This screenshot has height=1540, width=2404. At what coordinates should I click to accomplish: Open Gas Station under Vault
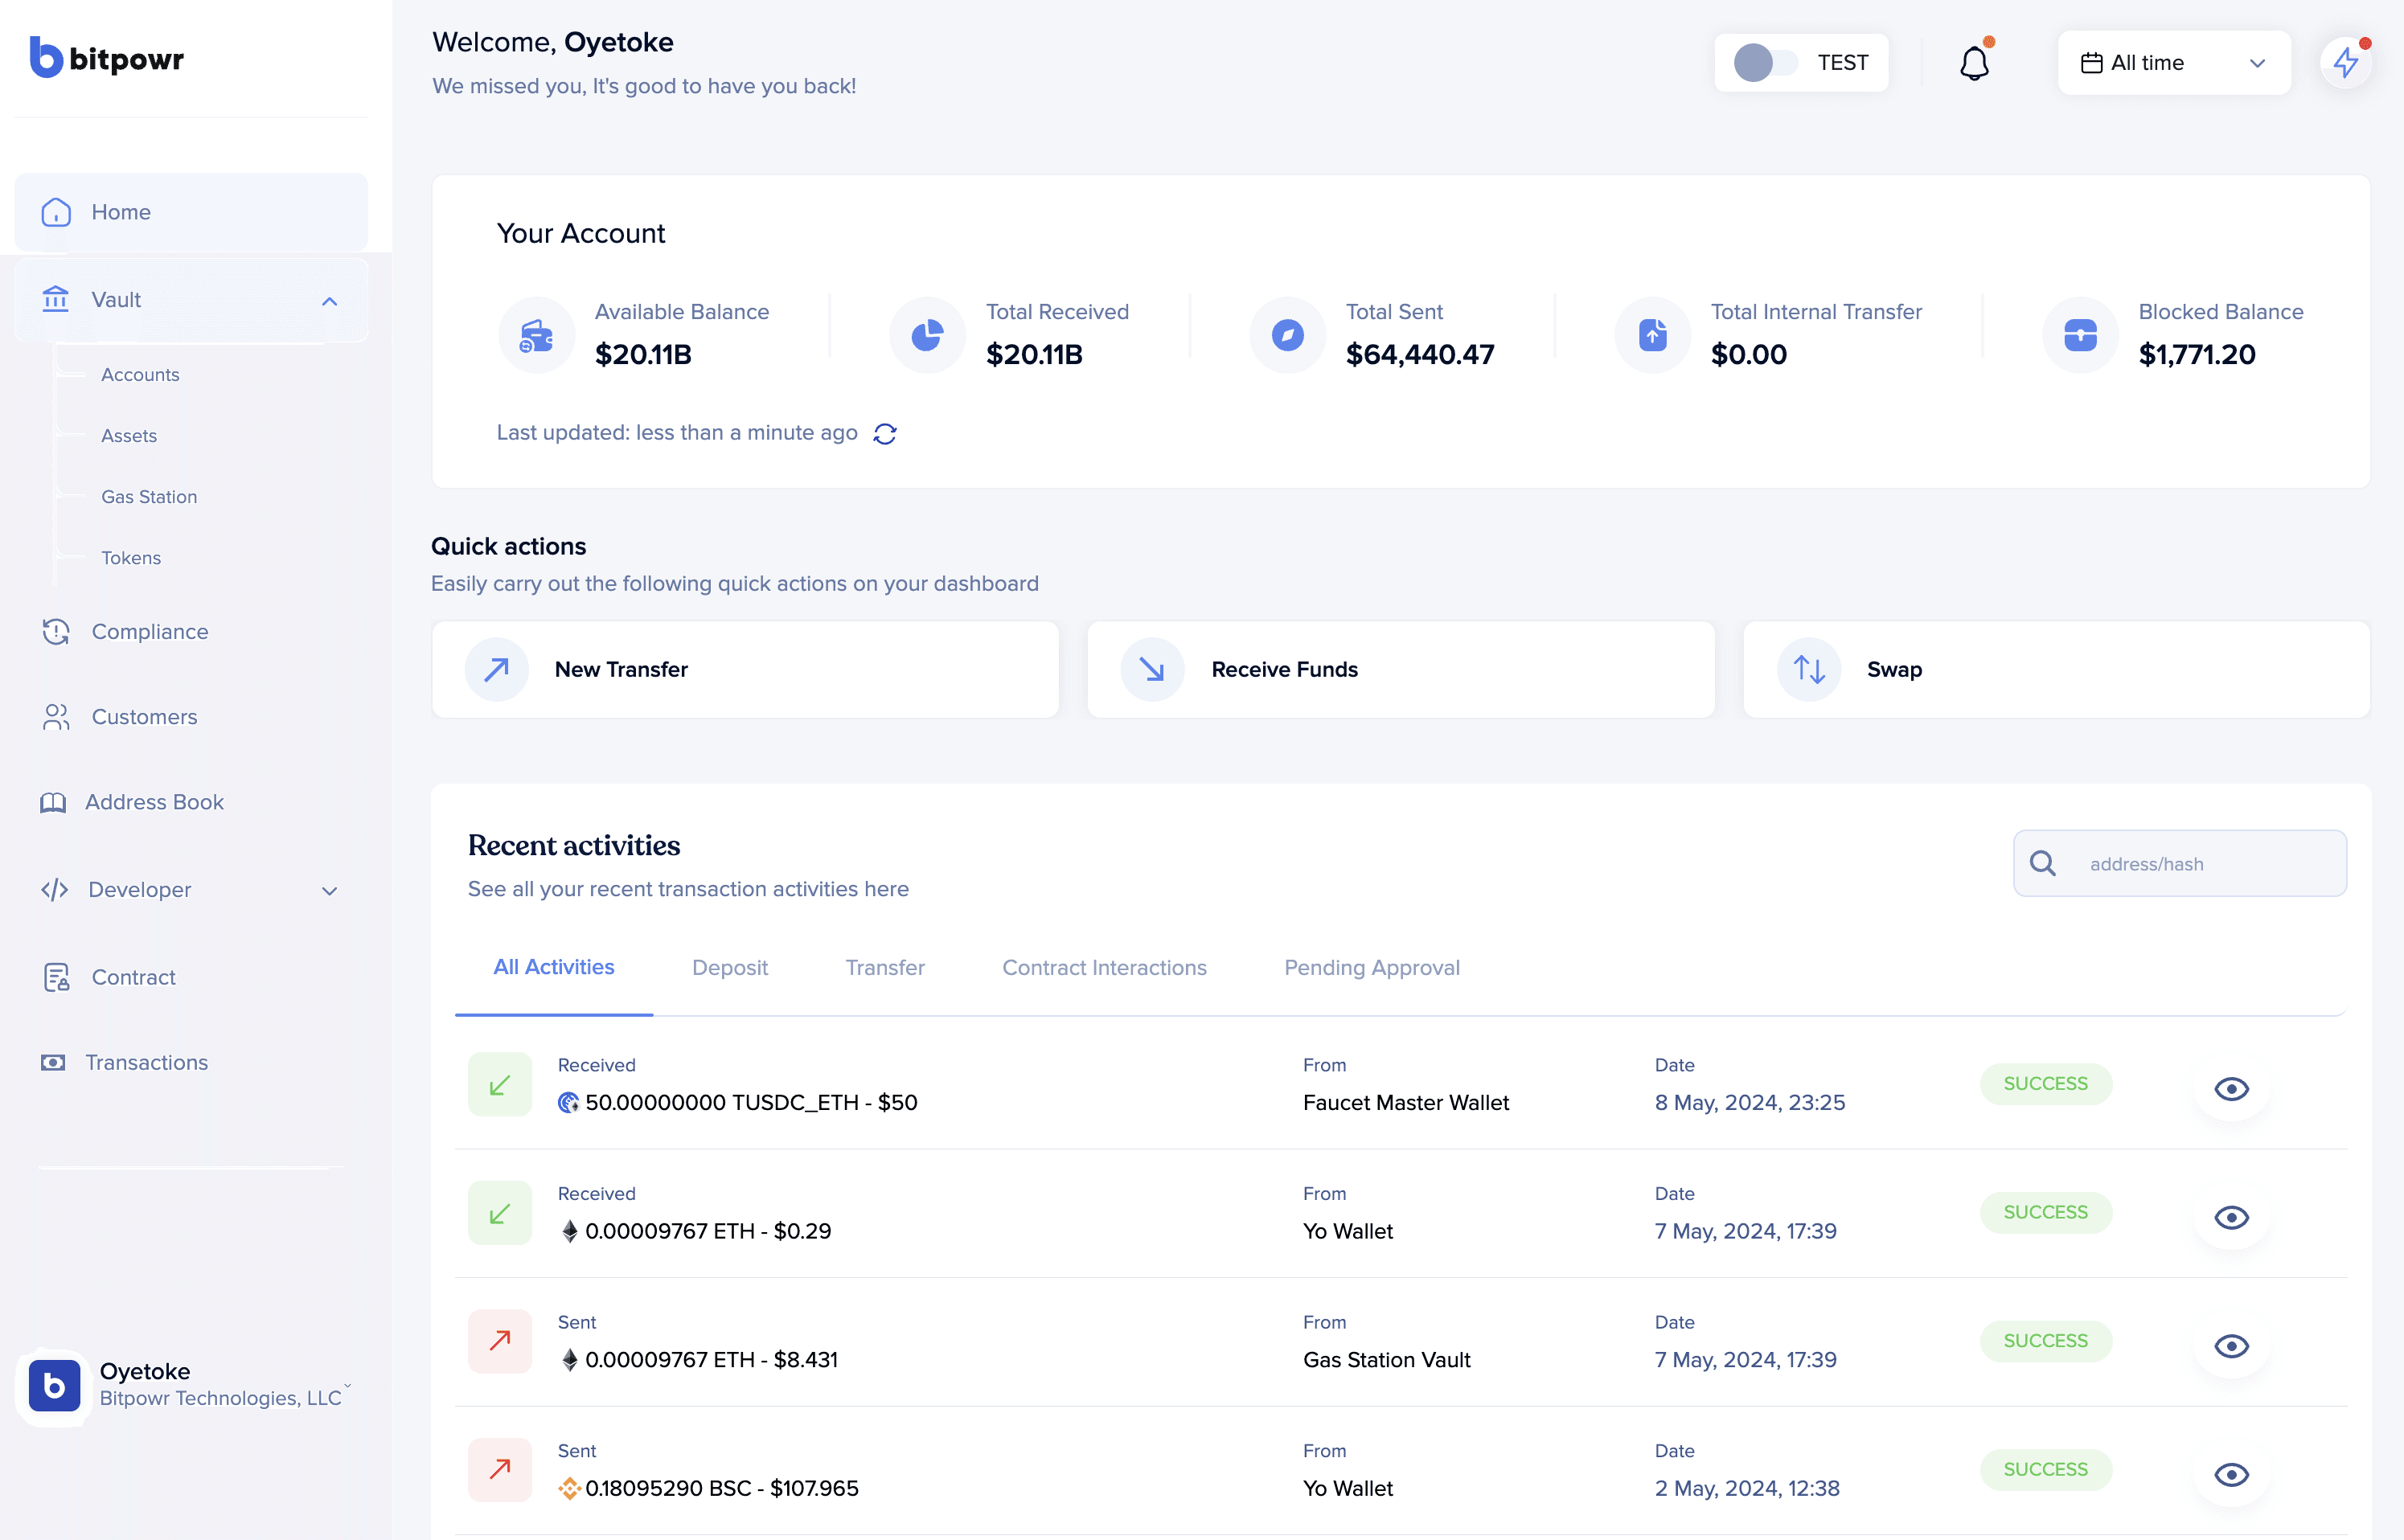tap(149, 497)
